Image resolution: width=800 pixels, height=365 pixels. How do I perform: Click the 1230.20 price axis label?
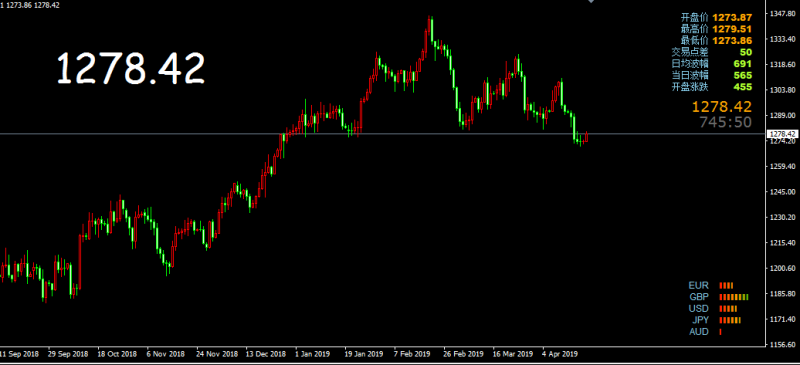click(784, 217)
